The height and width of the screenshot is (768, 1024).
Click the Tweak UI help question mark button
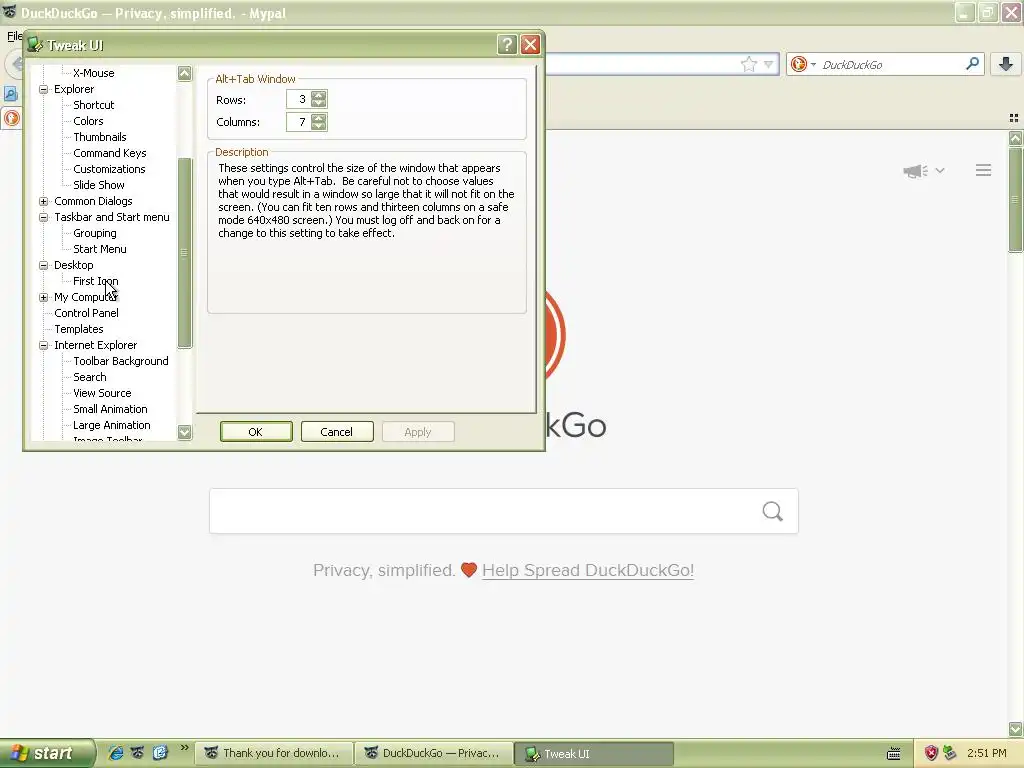(507, 44)
